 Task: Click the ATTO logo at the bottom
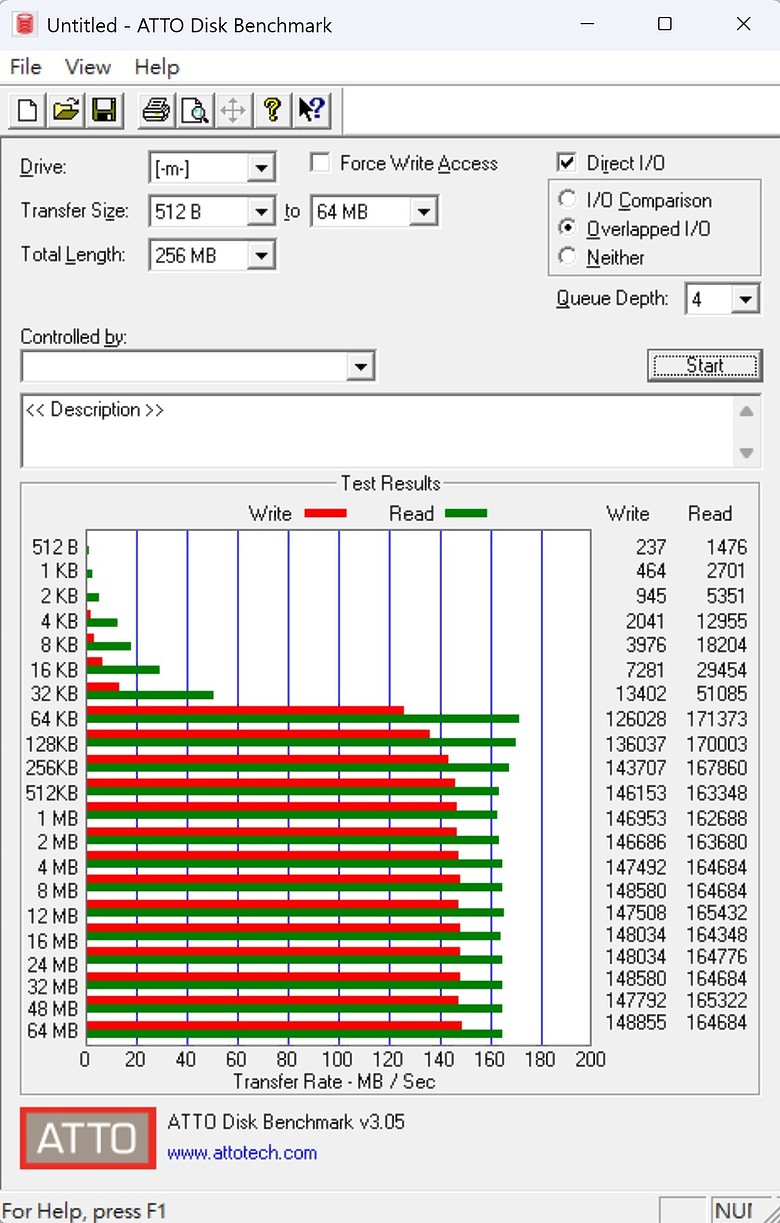pos(88,1138)
